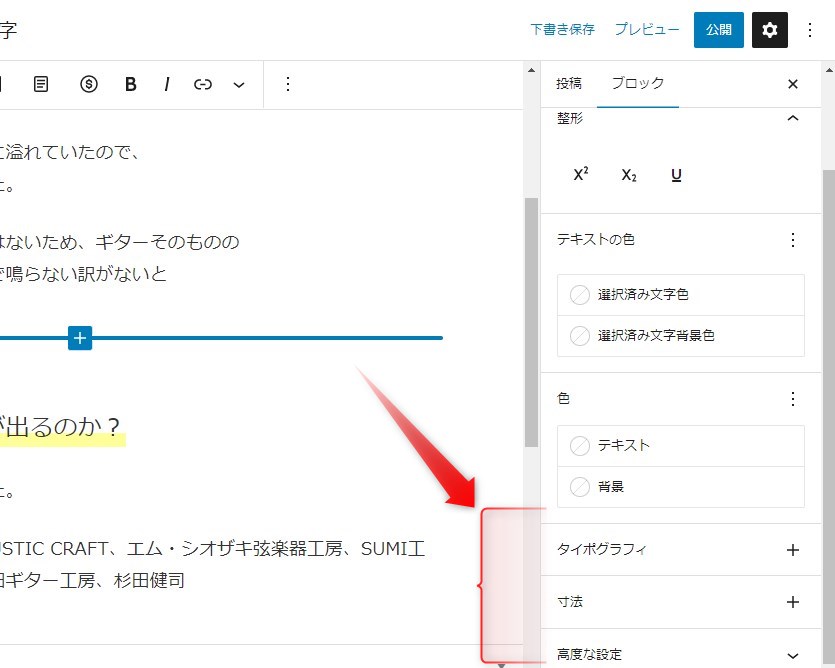Expand the 寸法 section

pos(793,602)
